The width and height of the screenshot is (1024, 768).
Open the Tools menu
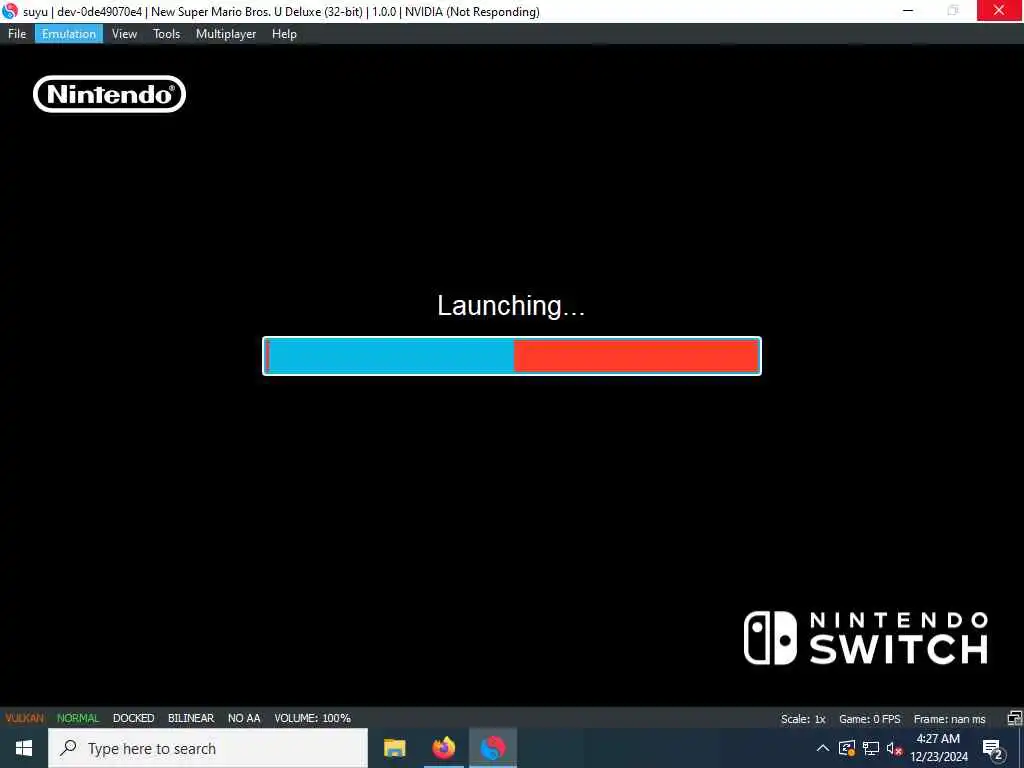[x=167, y=34]
